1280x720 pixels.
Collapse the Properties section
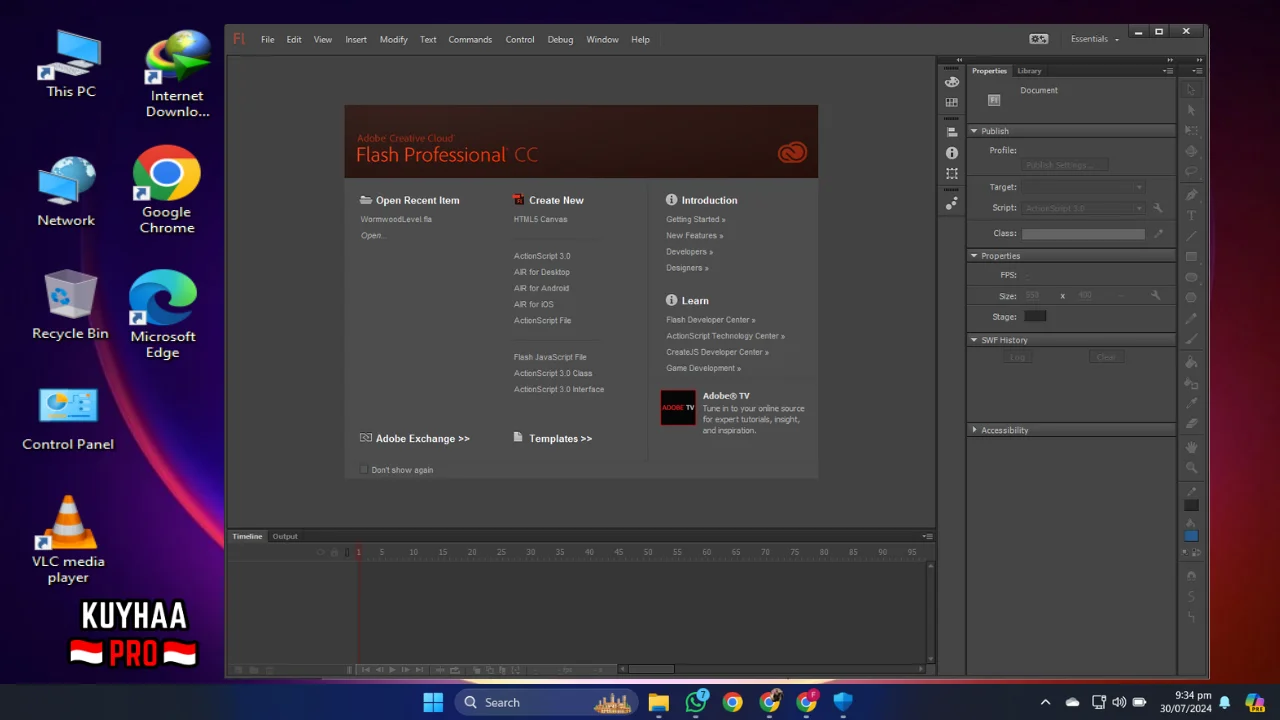(x=974, y=256)
